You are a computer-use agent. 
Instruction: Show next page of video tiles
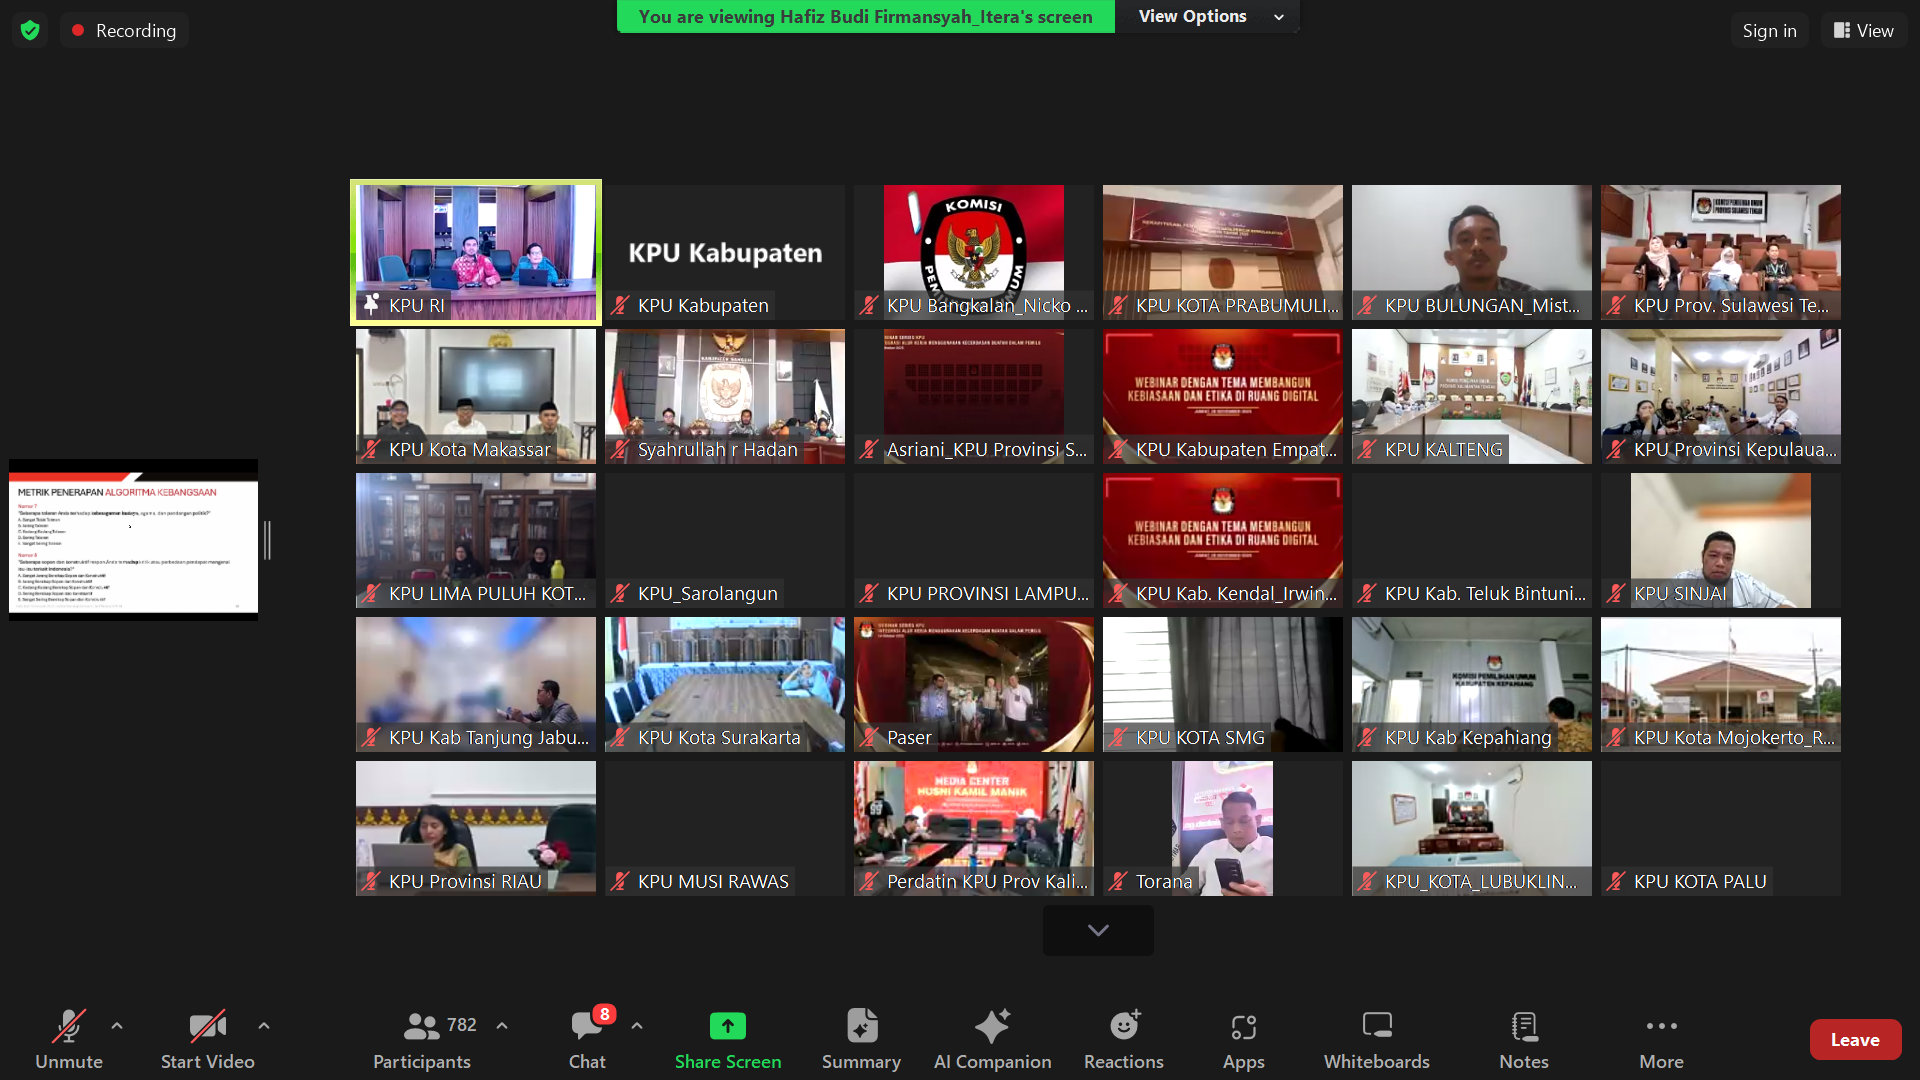pos(1098,930)
